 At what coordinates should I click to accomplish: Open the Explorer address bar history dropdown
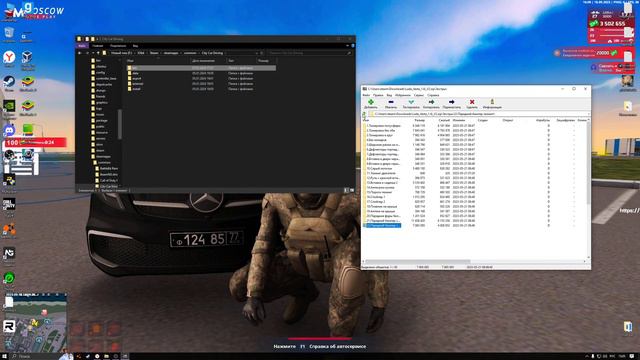tap(256, 53)
